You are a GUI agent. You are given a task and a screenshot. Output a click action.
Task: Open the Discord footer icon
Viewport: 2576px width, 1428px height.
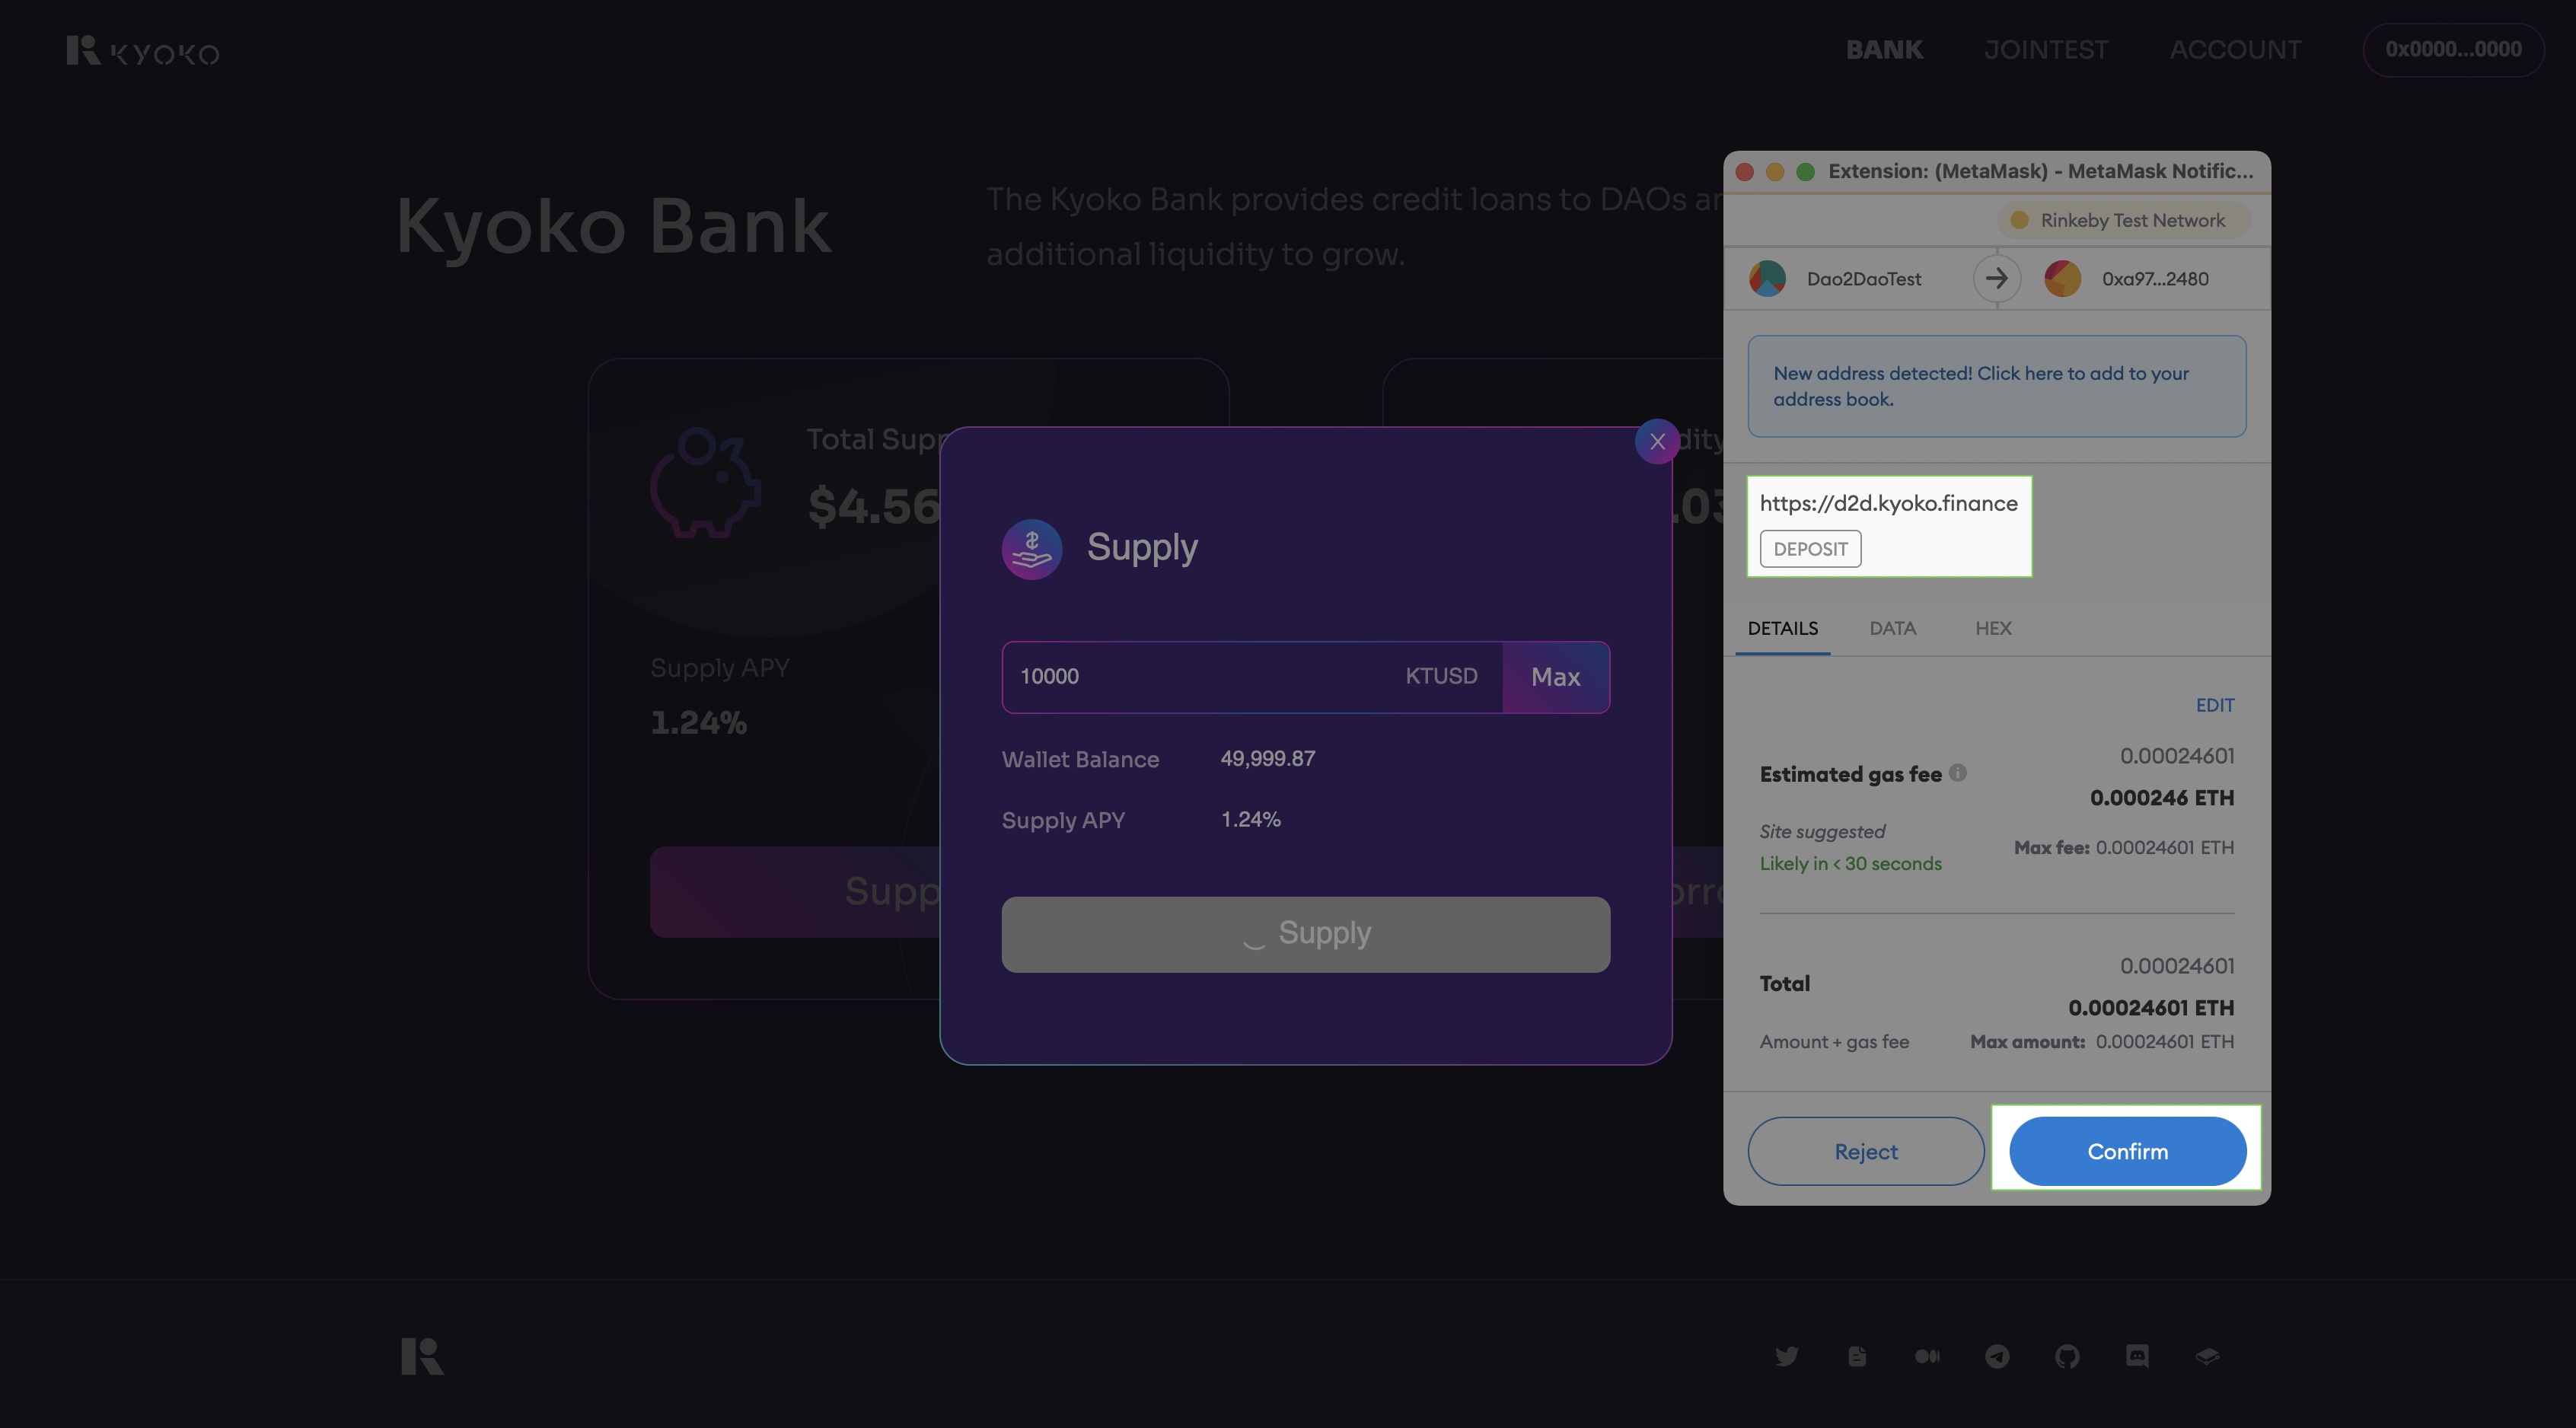[2137, 1356]
